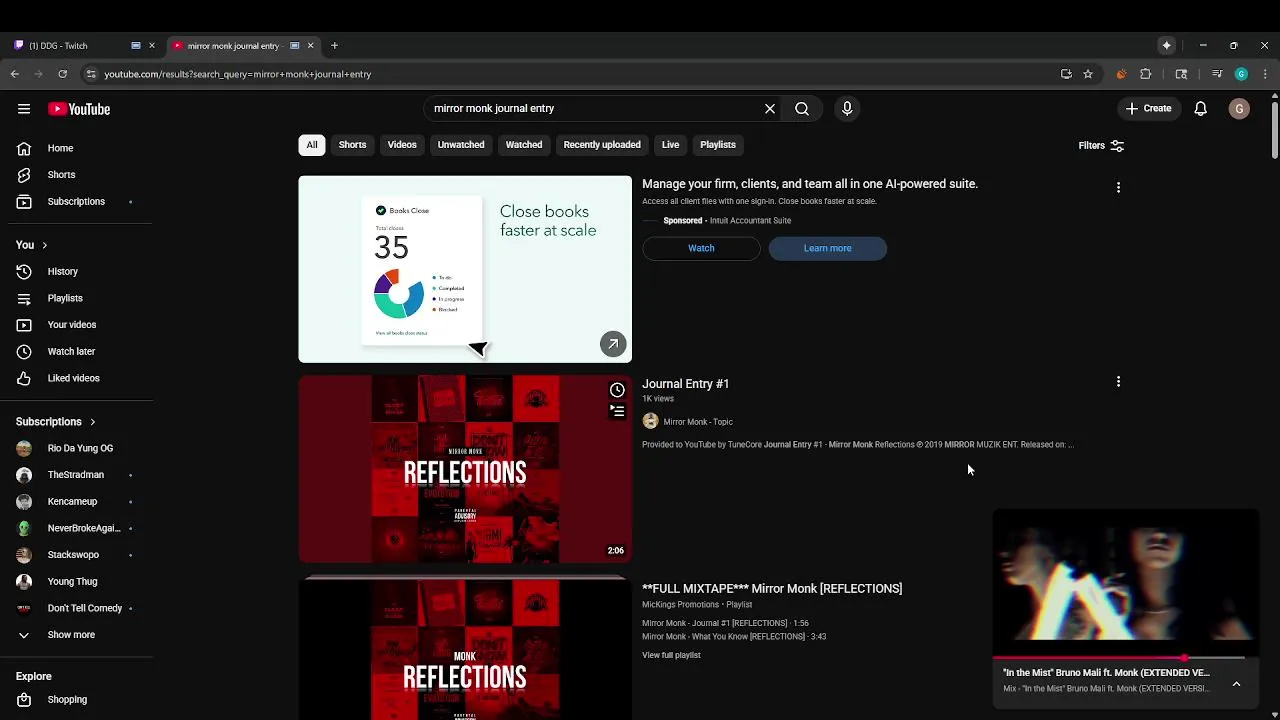
Task: Open the account avatar menu
Action: (1239, 109)
